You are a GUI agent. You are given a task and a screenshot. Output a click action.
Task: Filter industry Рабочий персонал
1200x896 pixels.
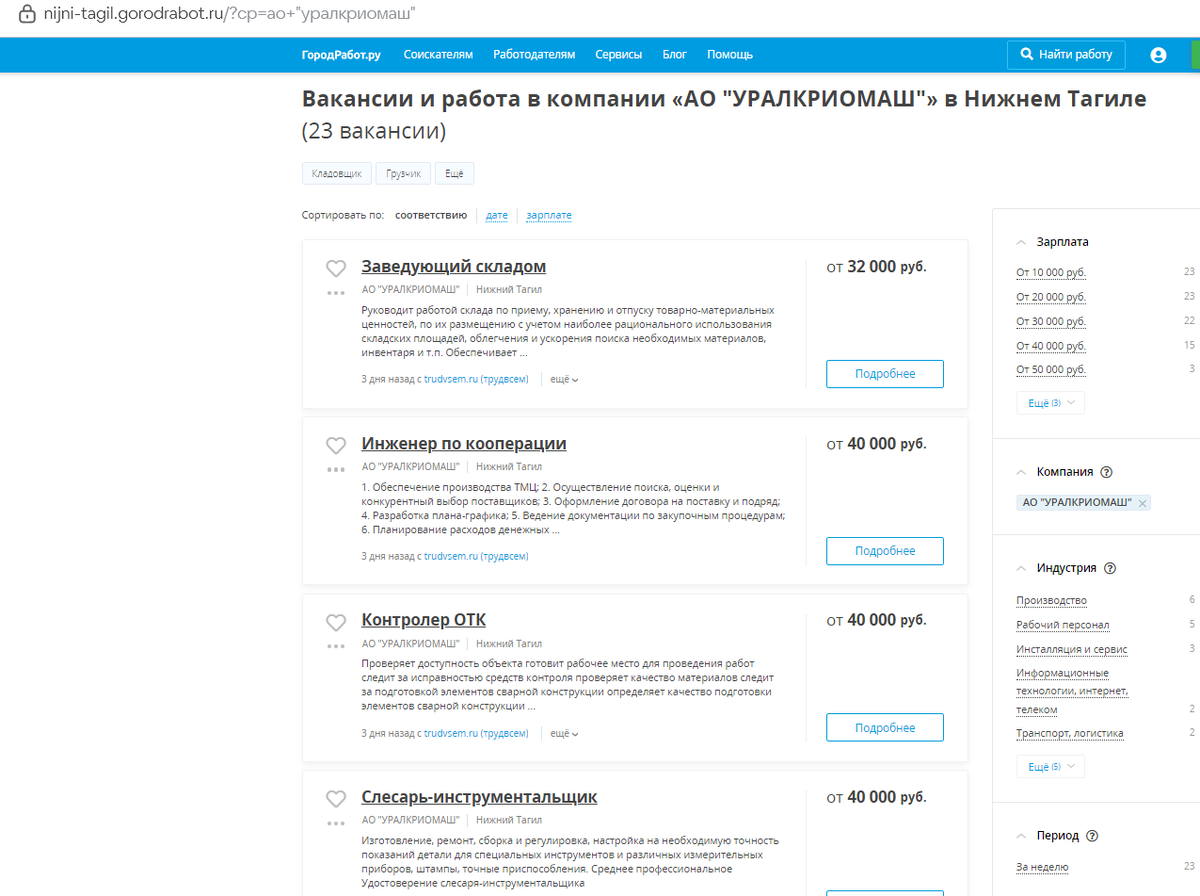click(1063, 625)
